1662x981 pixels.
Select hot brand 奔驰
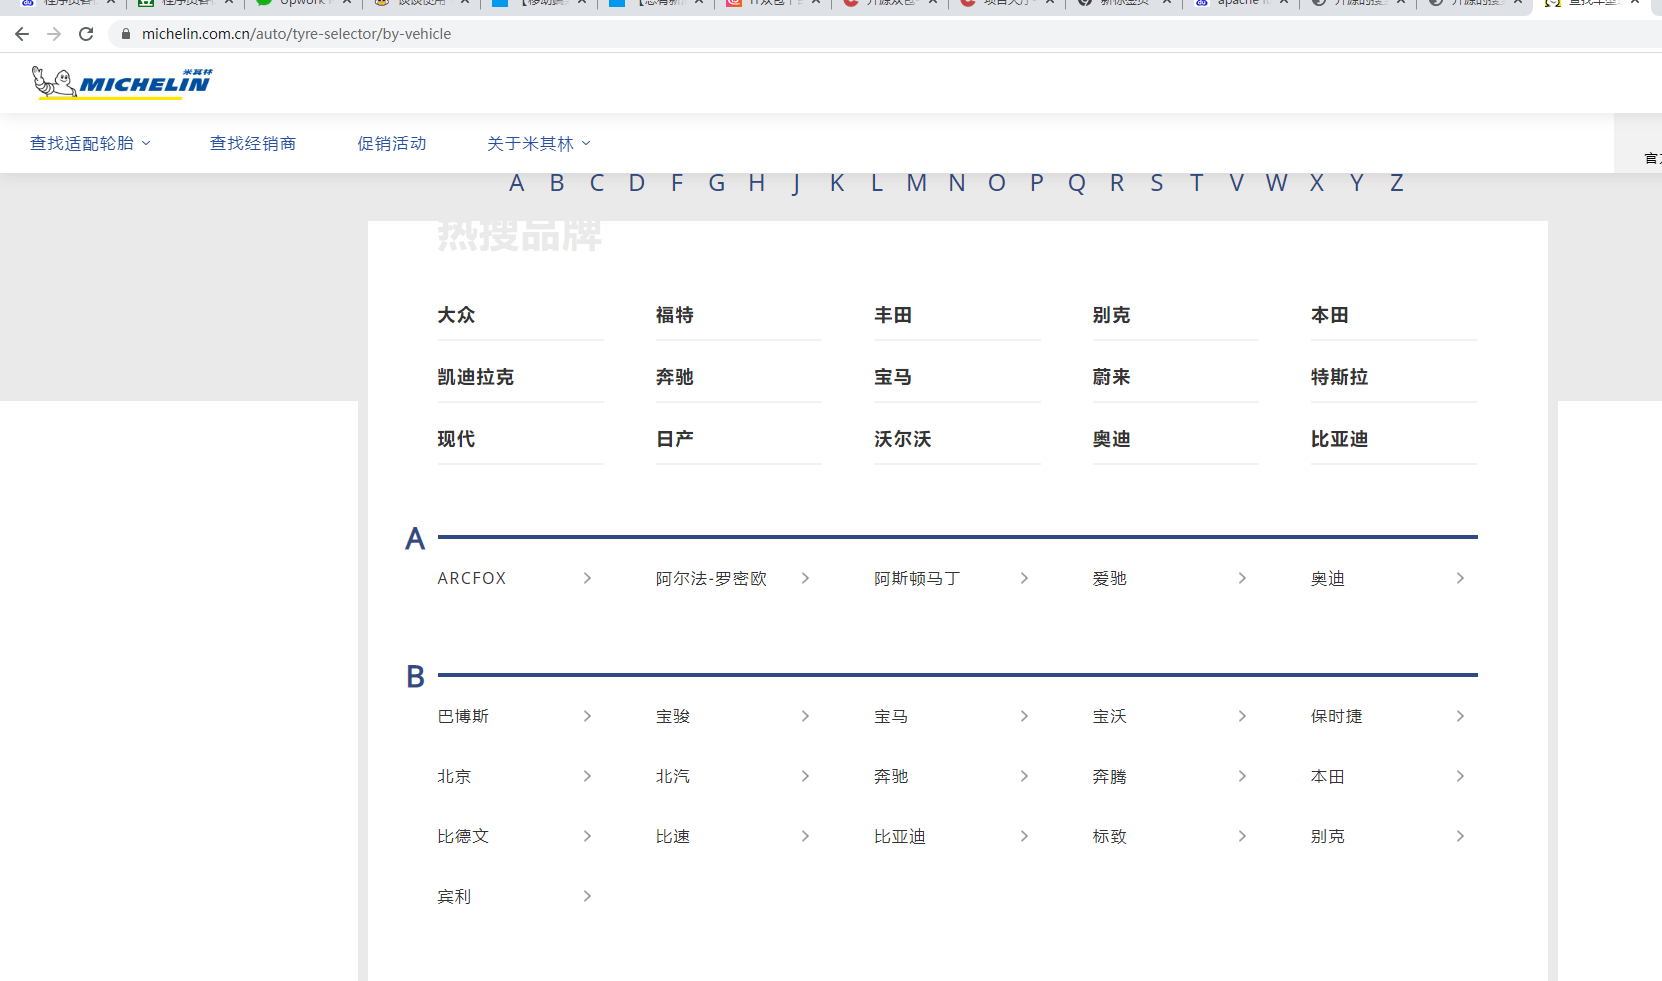(675, 377)
